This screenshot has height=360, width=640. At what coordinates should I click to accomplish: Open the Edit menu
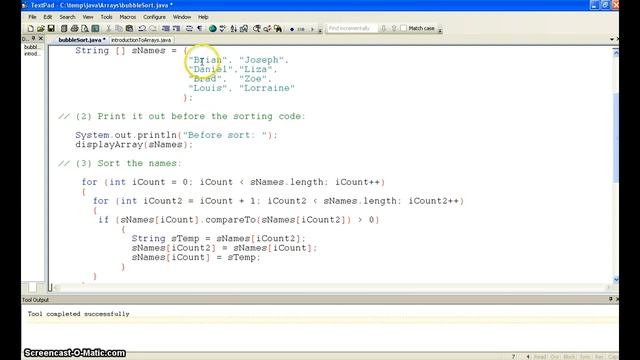coord(48,17)
